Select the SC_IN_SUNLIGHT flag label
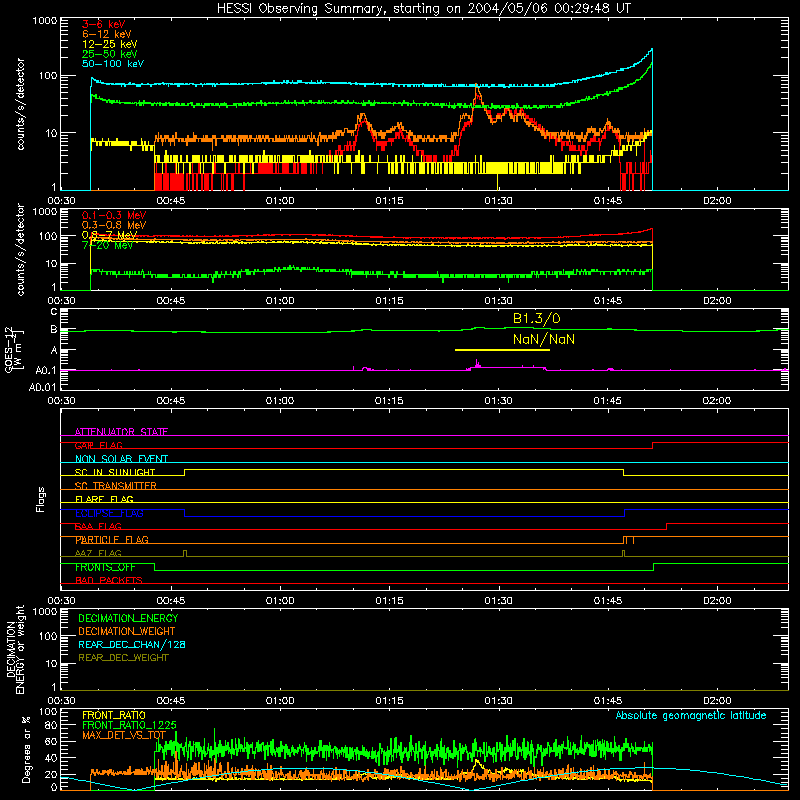The width and height of the screenshot is (800, 800). [115, 472]
